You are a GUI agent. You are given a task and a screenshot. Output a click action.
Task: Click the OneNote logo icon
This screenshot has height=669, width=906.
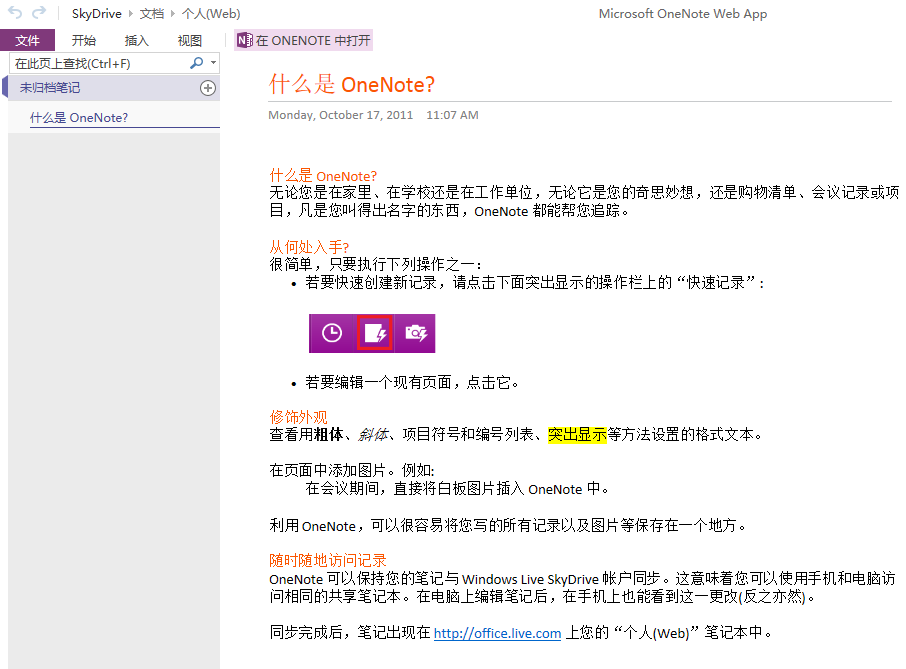[245, 40]
